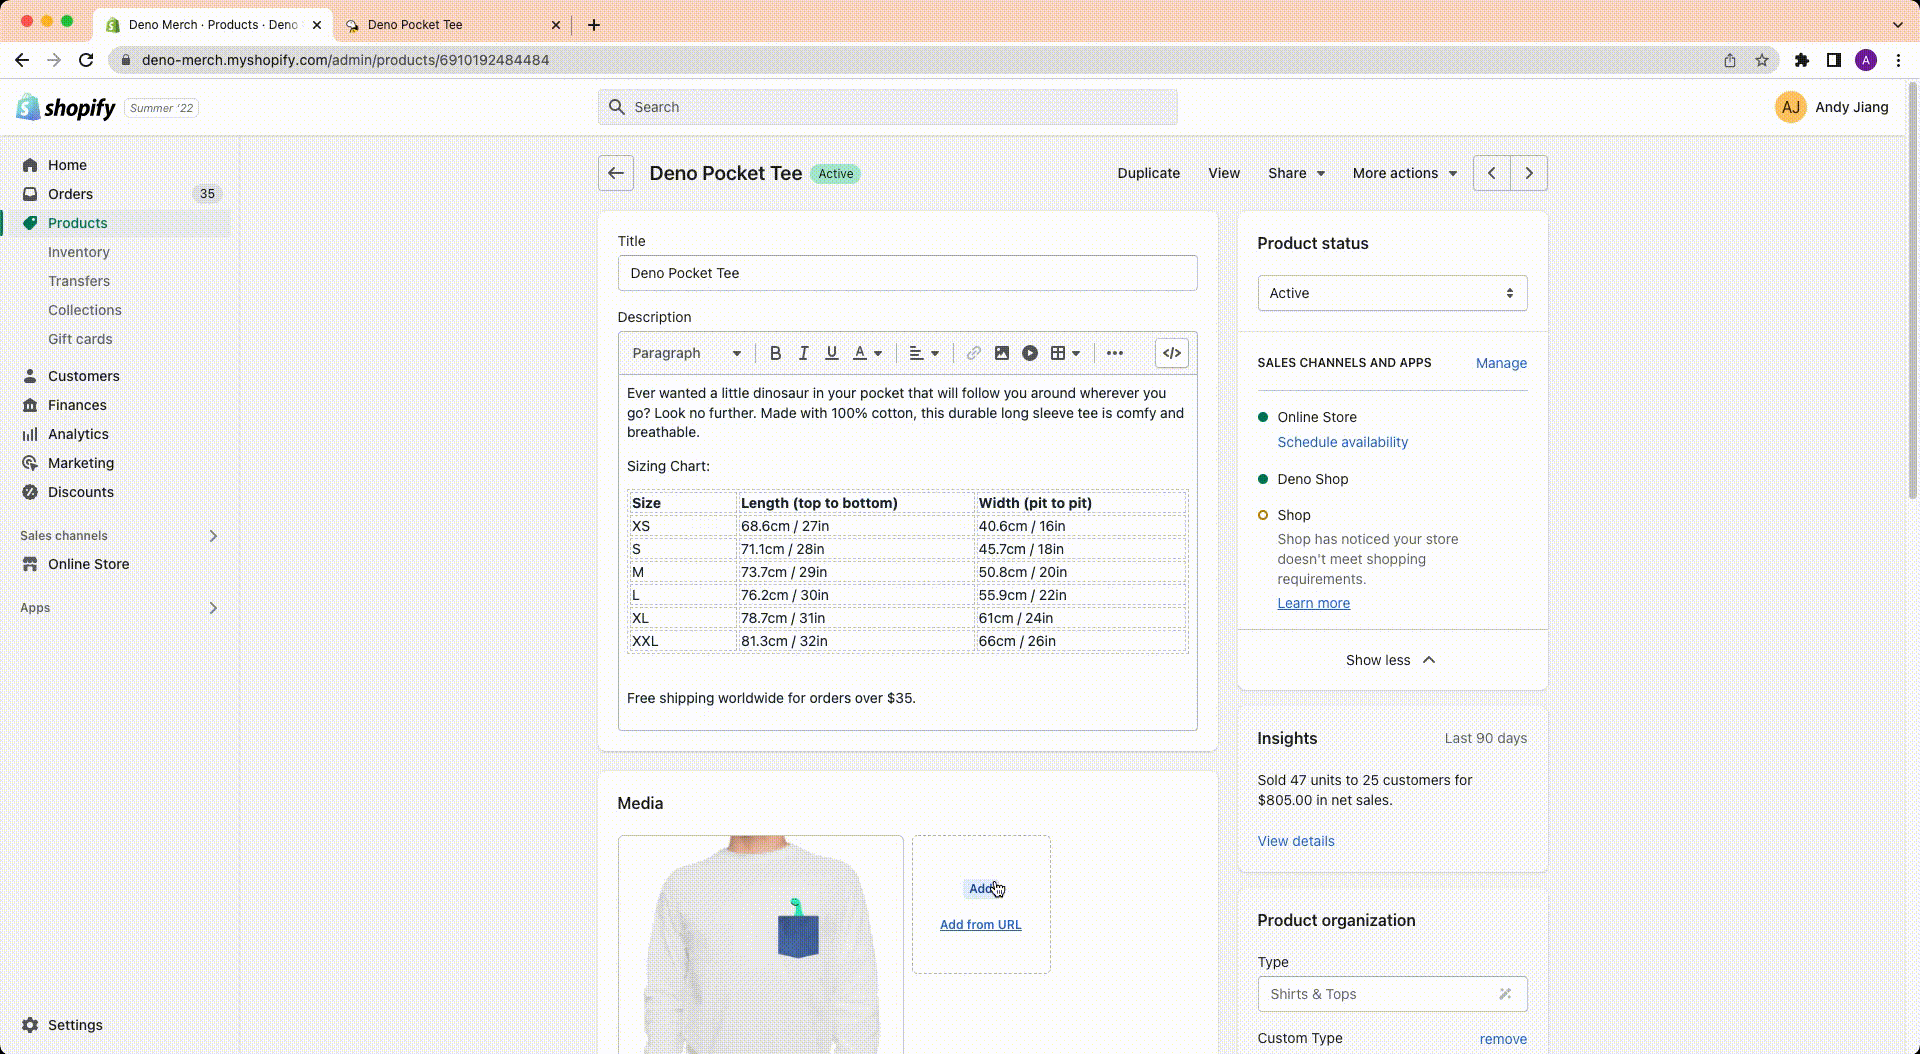Click the browser share page icon
Screen dimensions: 1920x1054
coord(1730,60)
